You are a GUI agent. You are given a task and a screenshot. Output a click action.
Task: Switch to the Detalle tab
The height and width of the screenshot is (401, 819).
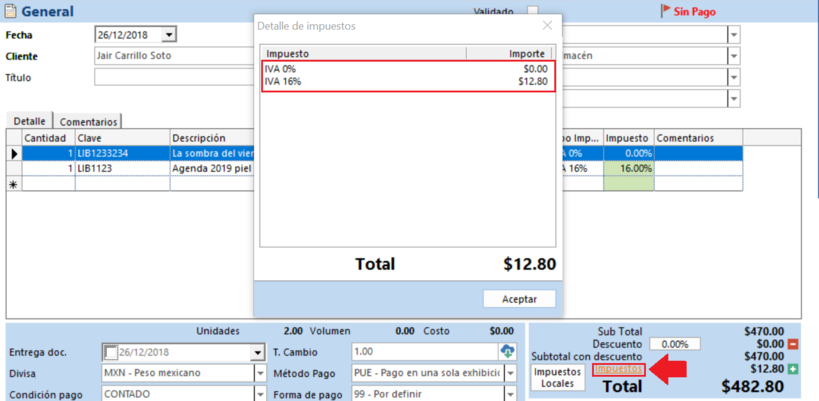click(30, 121)
